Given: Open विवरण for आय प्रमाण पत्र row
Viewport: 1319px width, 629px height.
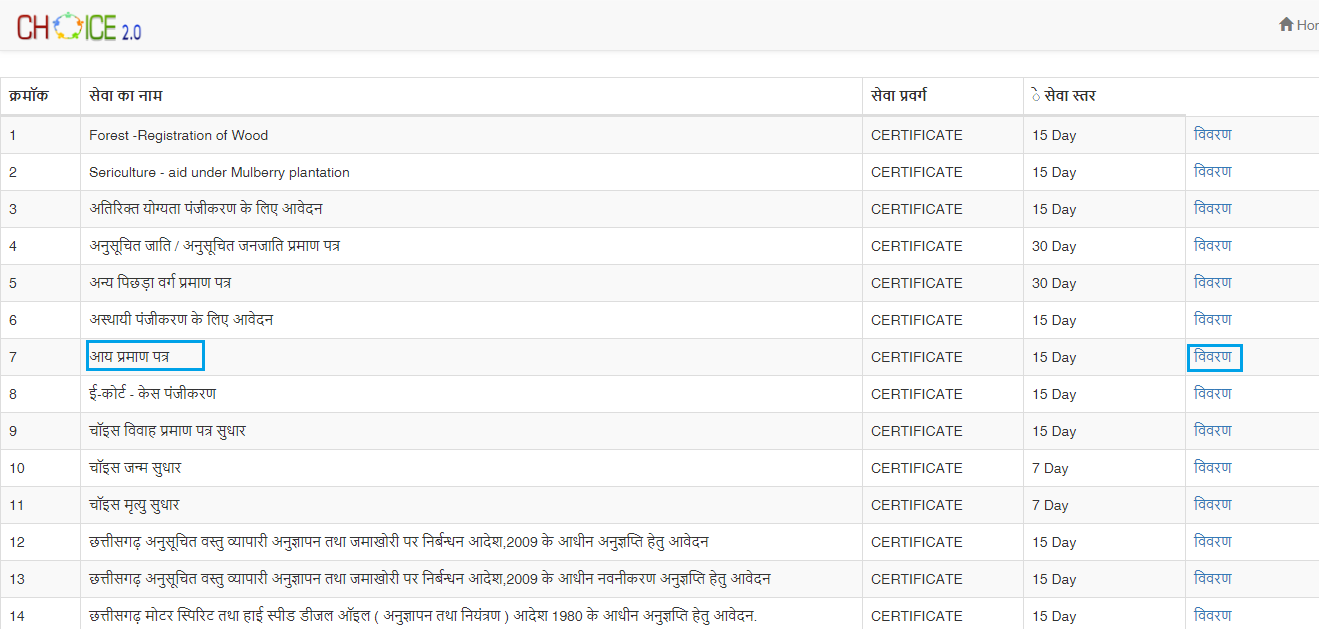Looking at the screenshot, I should [x=1213, y=356].
